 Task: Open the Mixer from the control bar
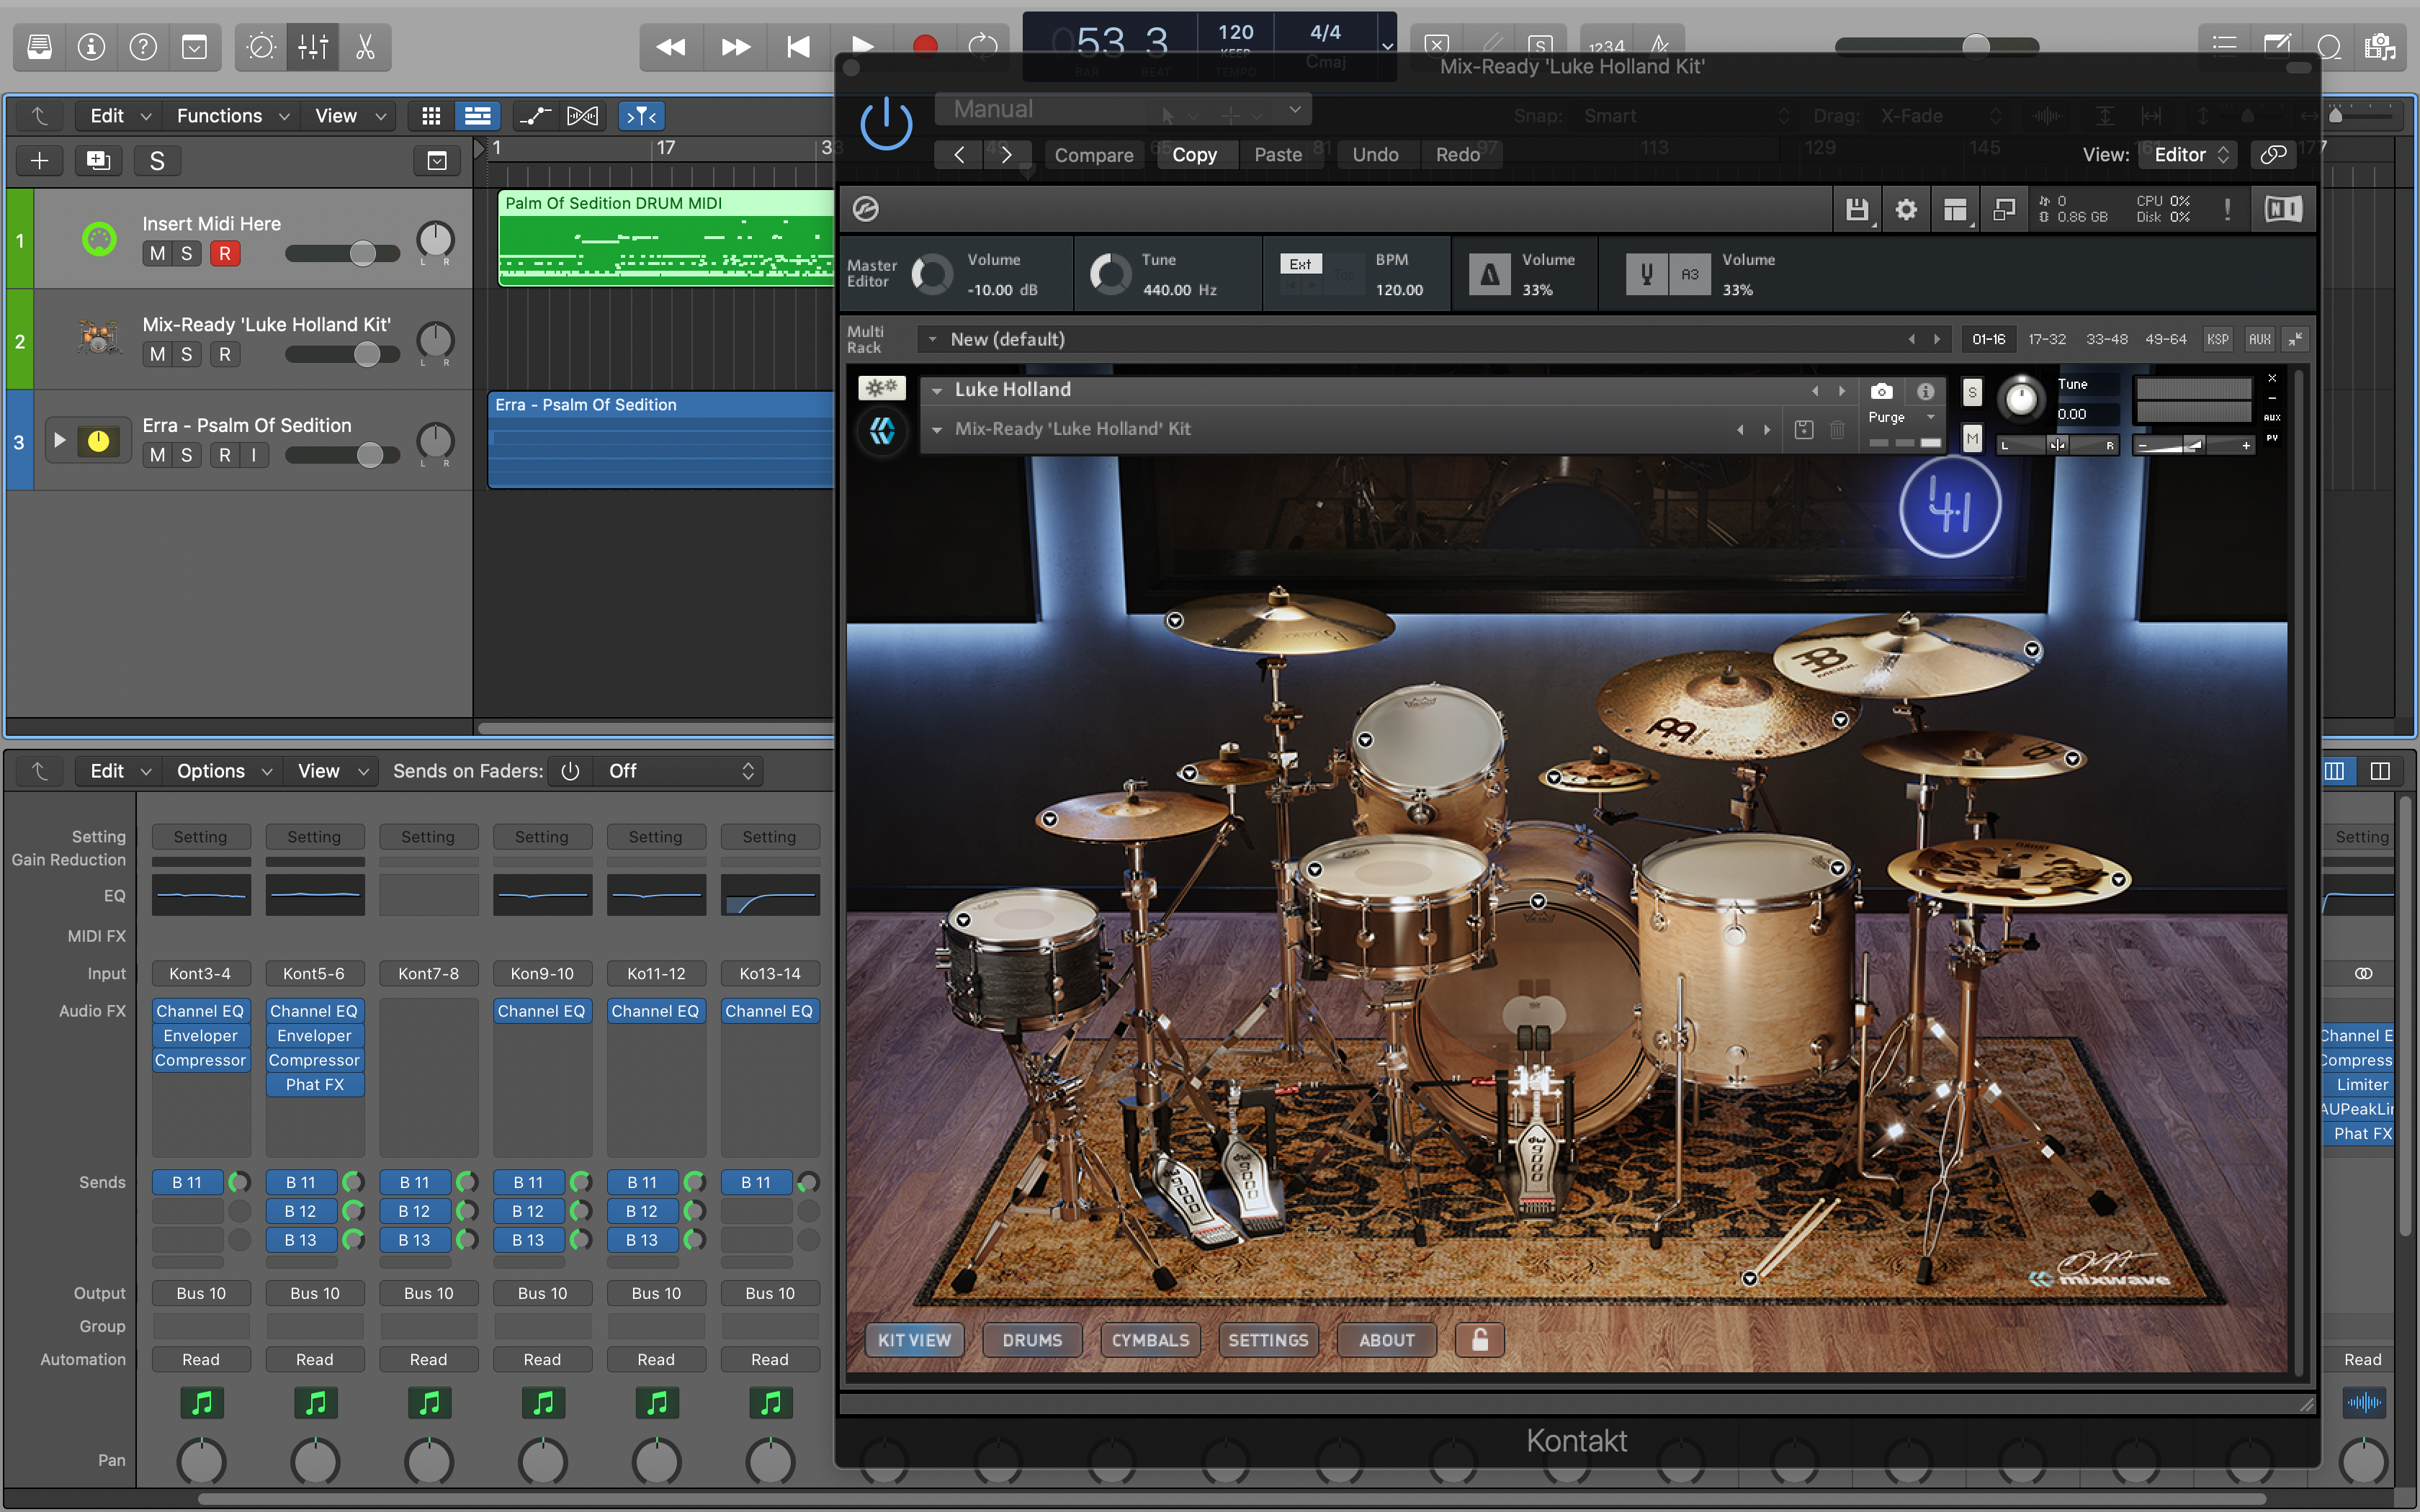313,47
